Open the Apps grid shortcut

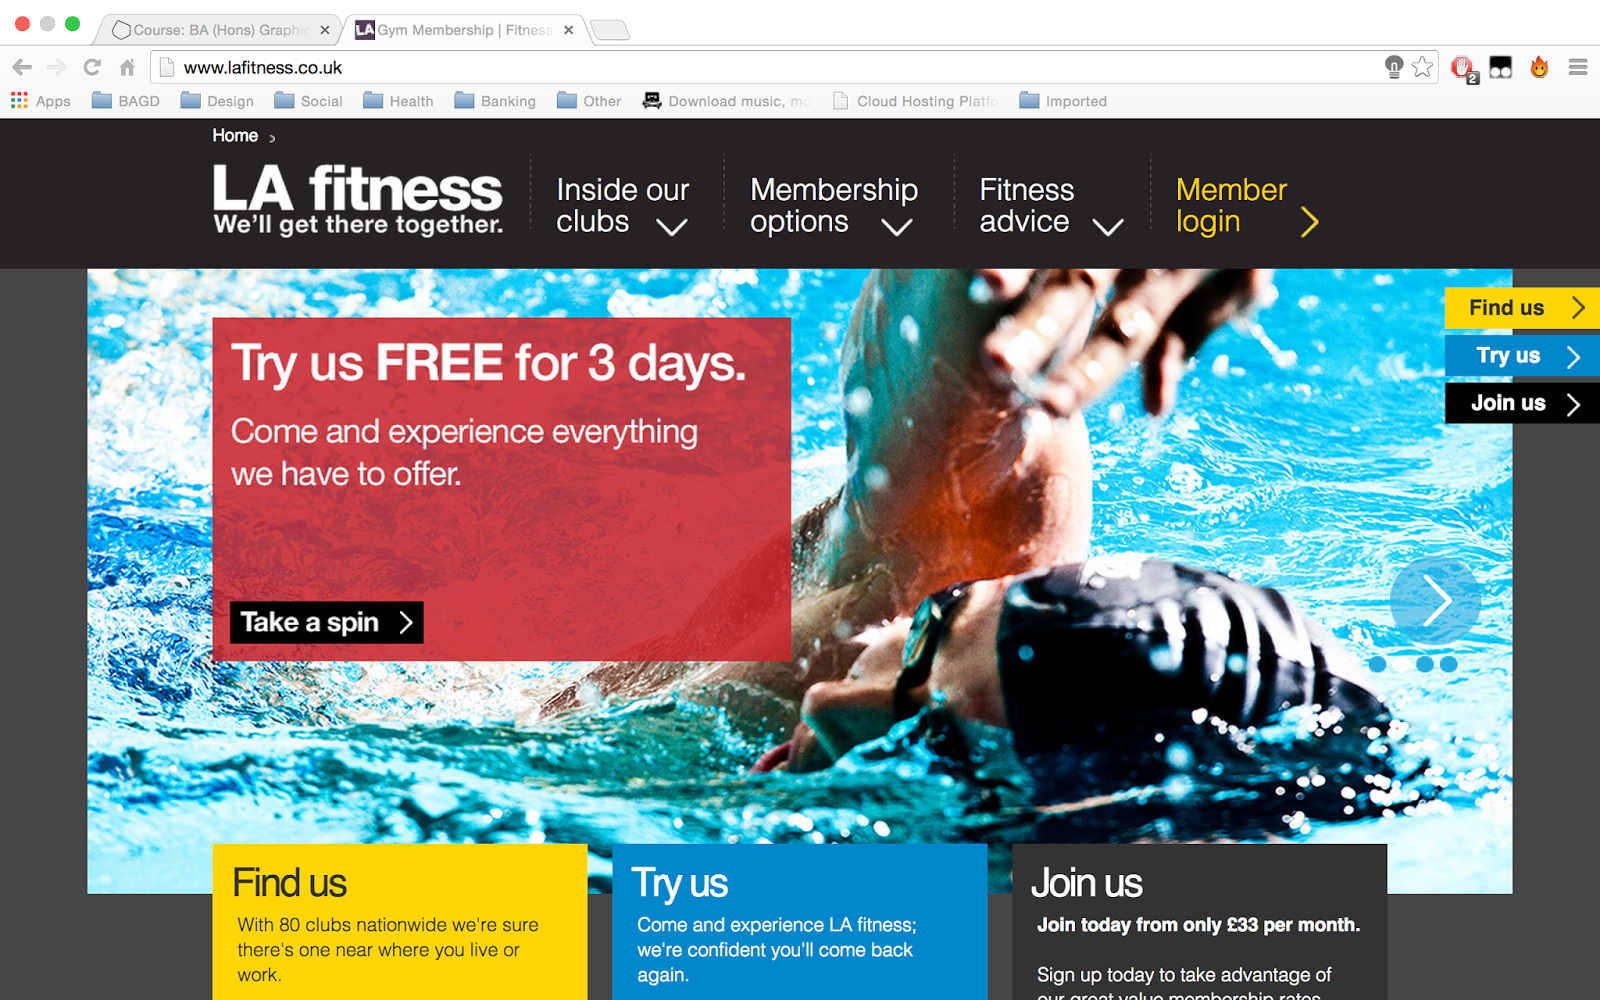pyautogui.click(x=41, y=101)
